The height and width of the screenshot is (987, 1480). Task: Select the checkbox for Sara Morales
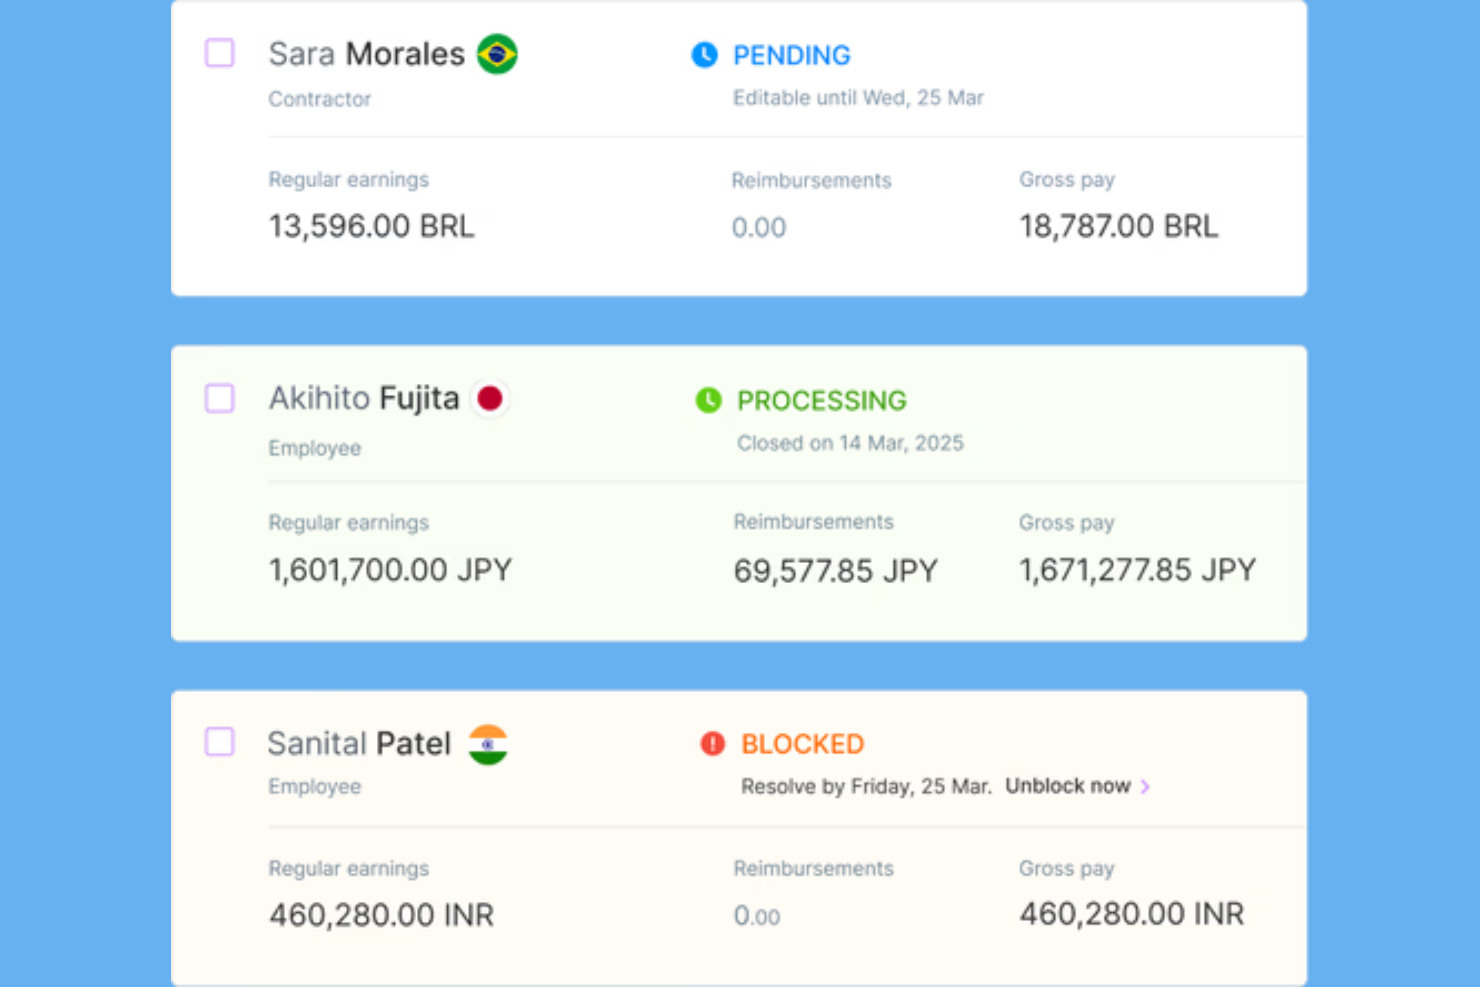pos(219,53)
